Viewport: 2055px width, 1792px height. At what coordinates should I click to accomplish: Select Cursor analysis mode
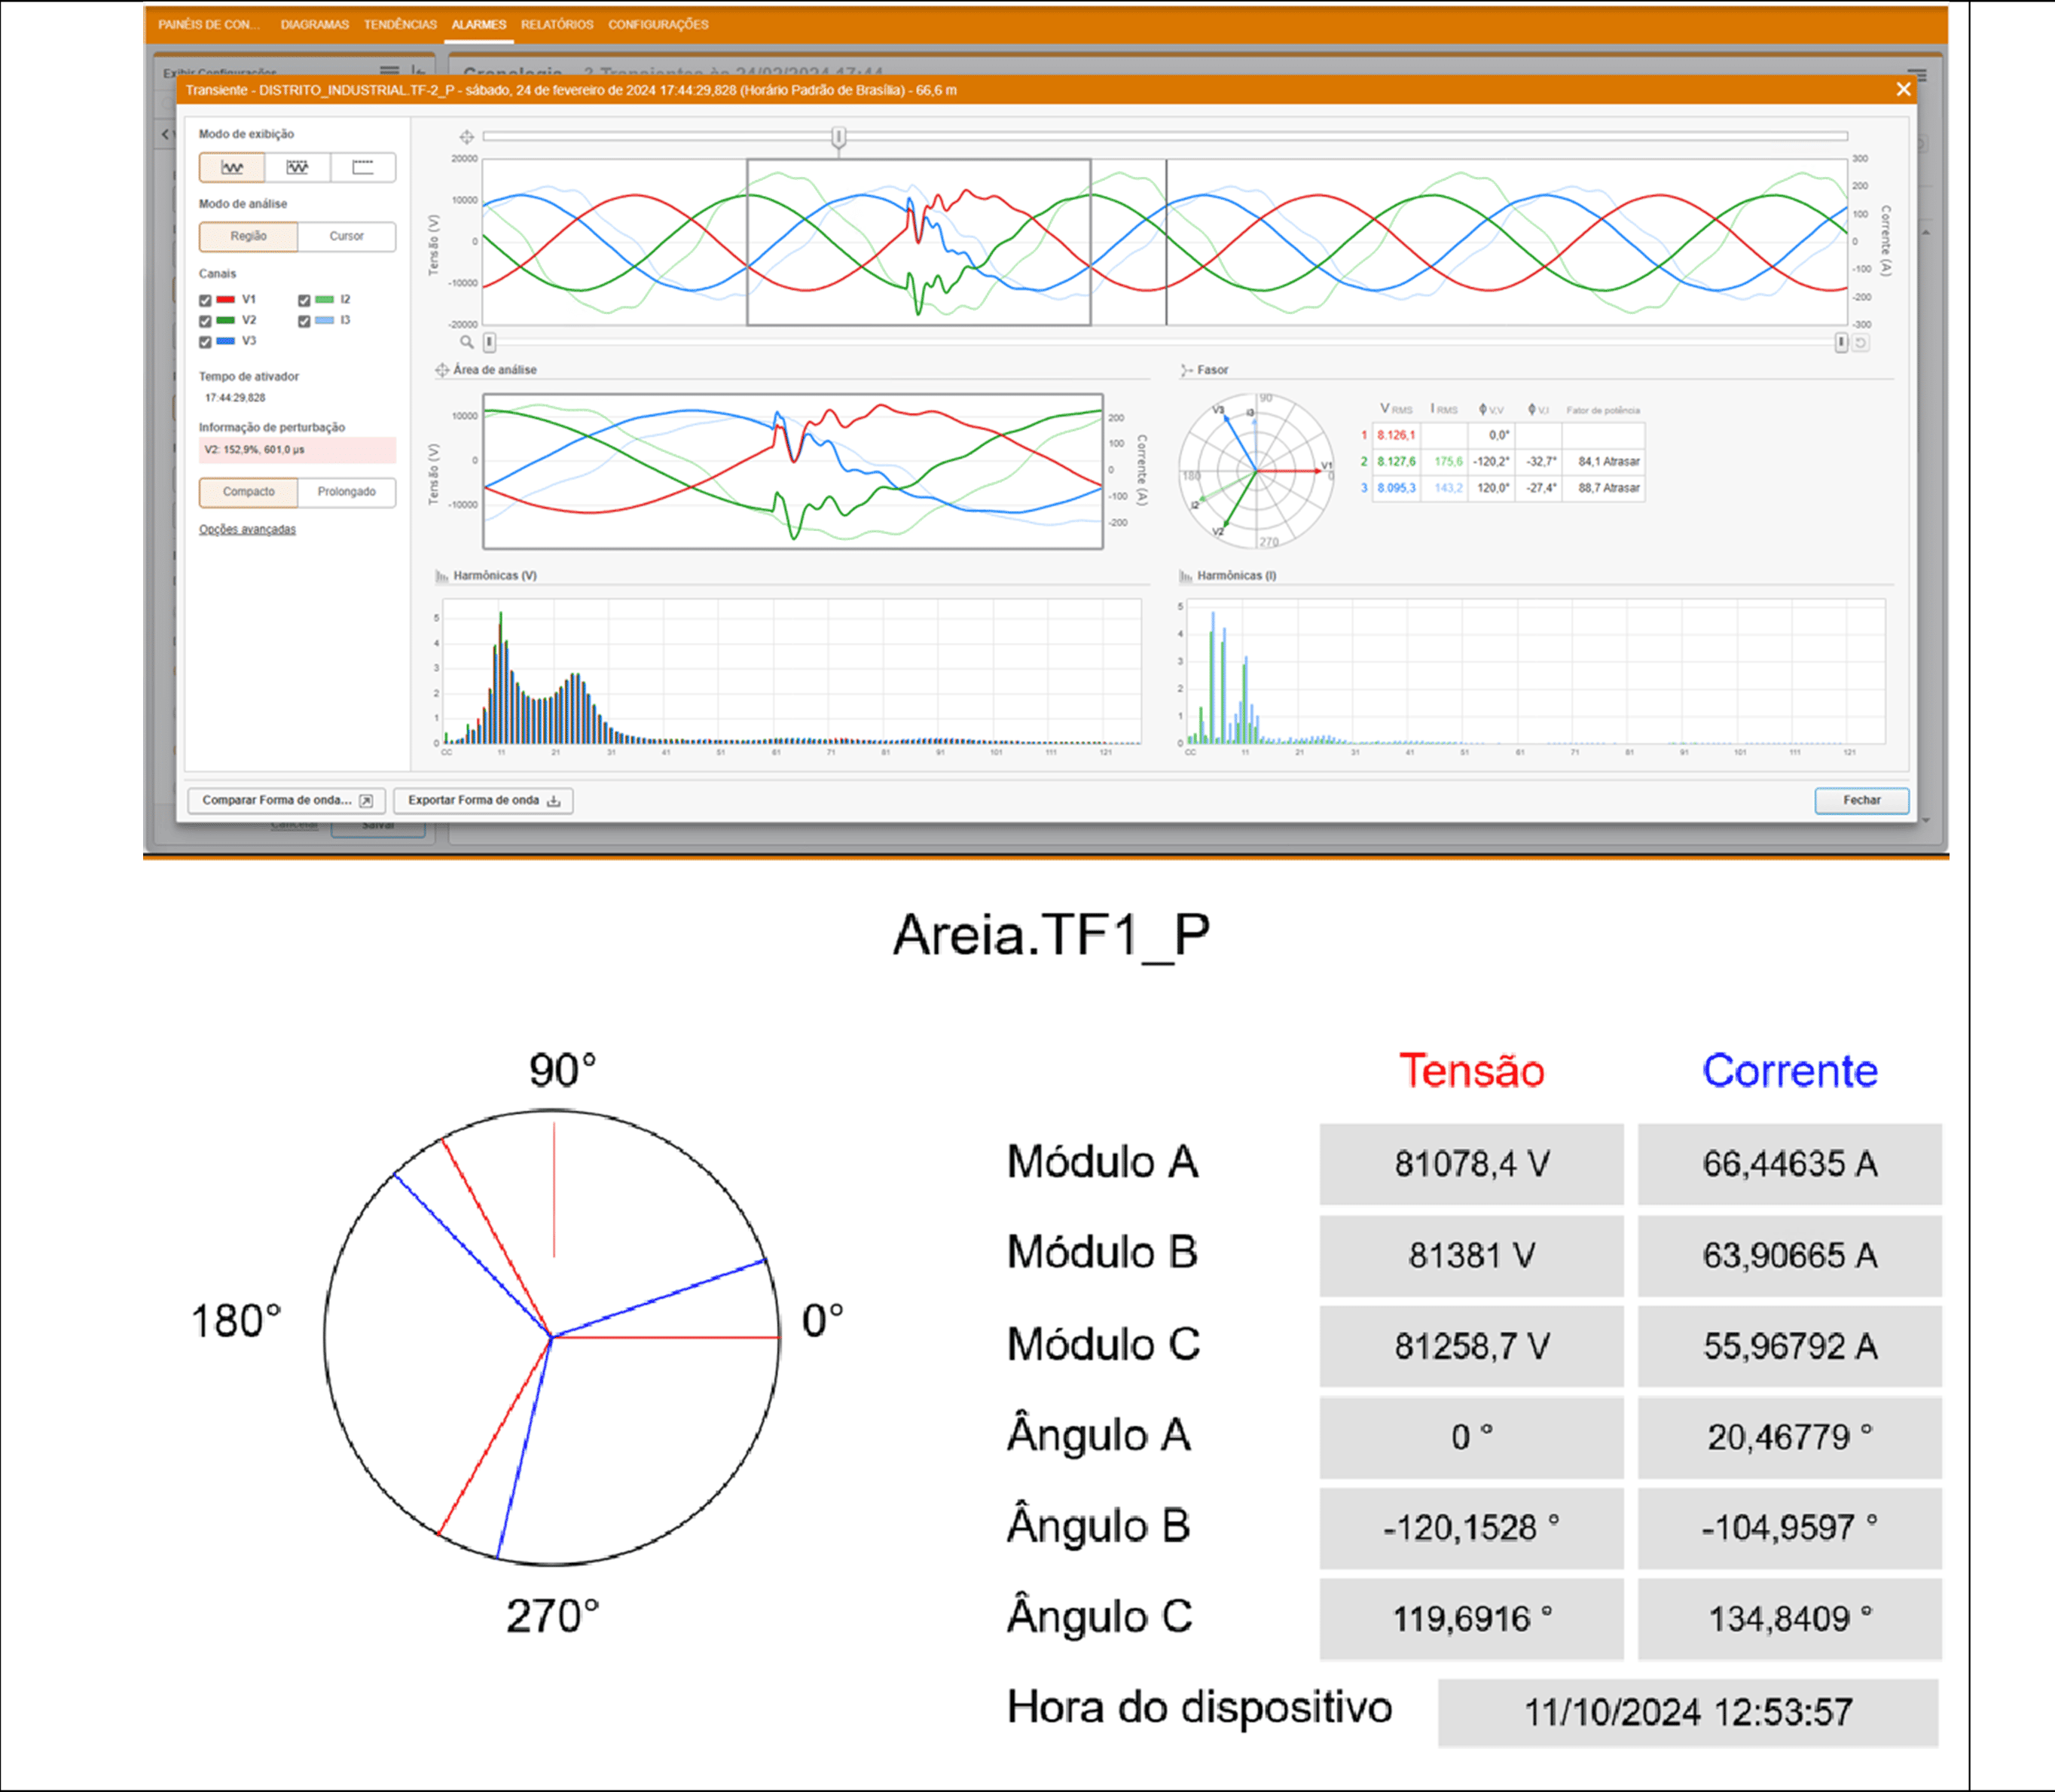point(347,237)
